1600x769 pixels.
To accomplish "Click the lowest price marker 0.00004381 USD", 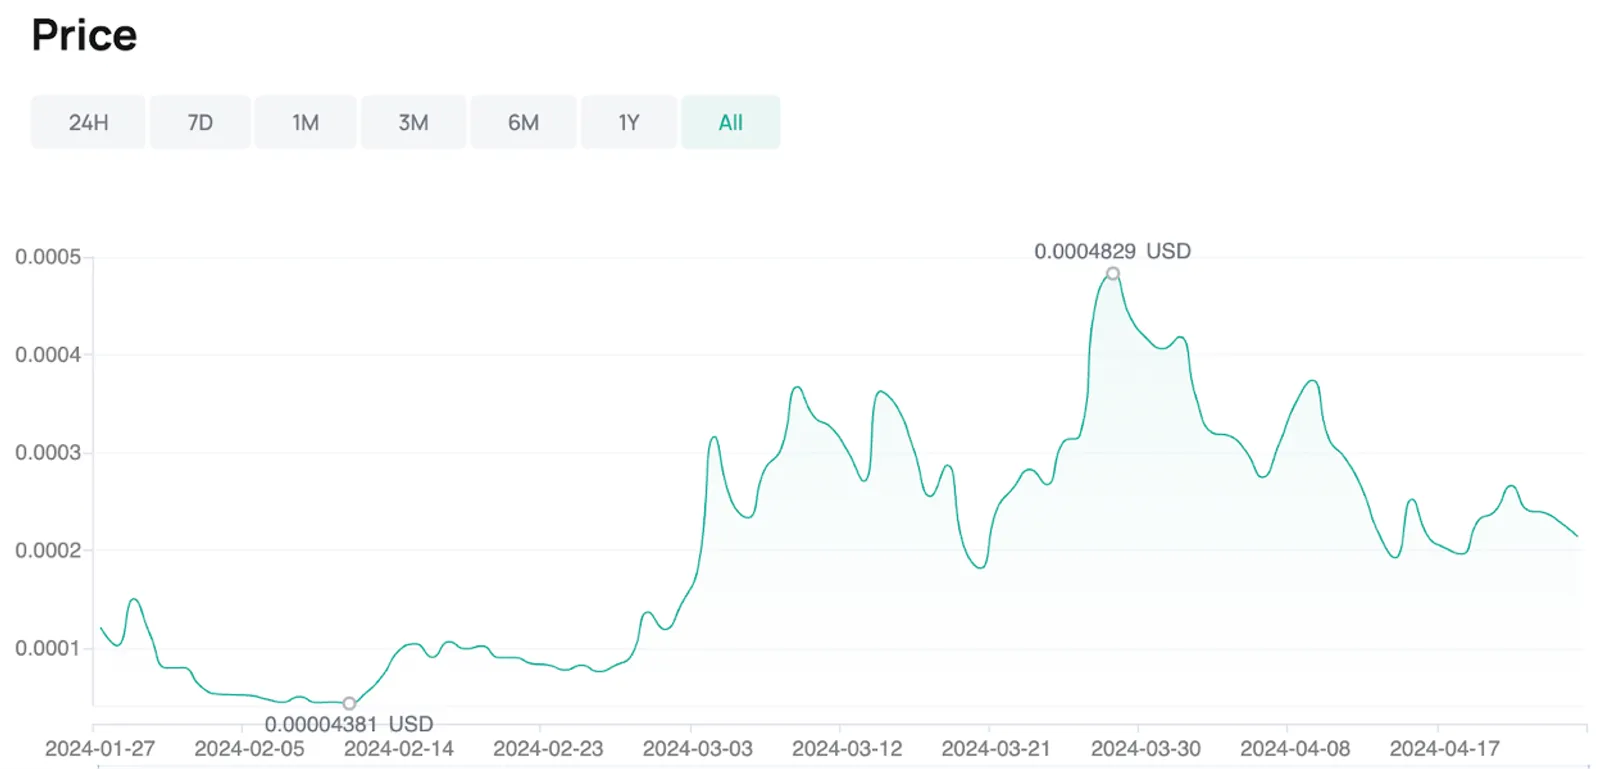I will (349, 704).
